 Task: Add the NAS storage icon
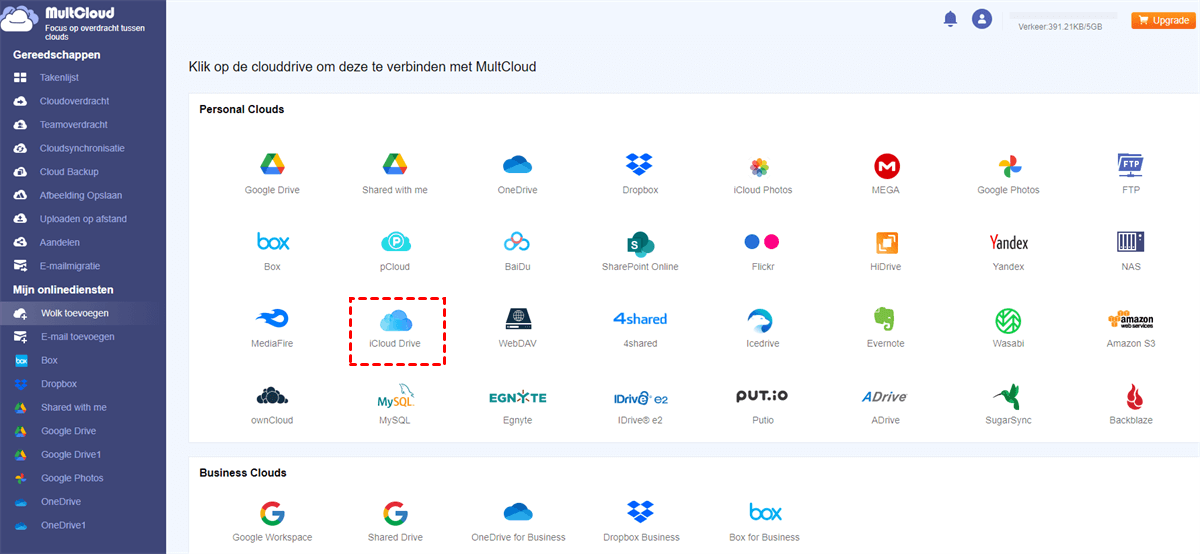(1131, 242)
